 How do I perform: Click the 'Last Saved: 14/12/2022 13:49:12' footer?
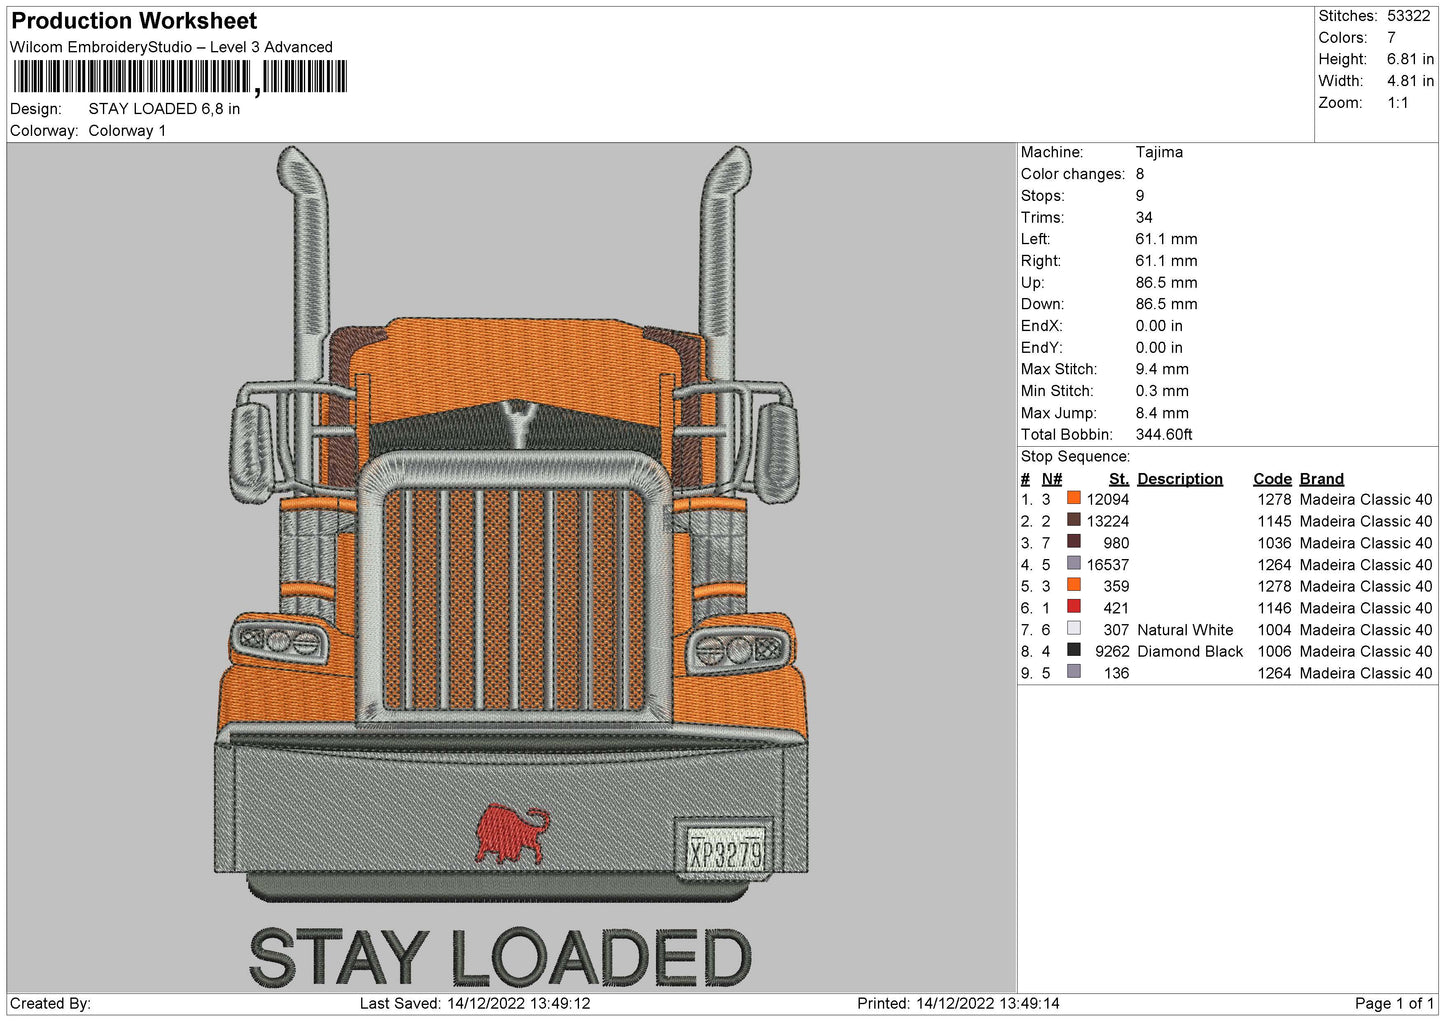tap(475, 1003)
